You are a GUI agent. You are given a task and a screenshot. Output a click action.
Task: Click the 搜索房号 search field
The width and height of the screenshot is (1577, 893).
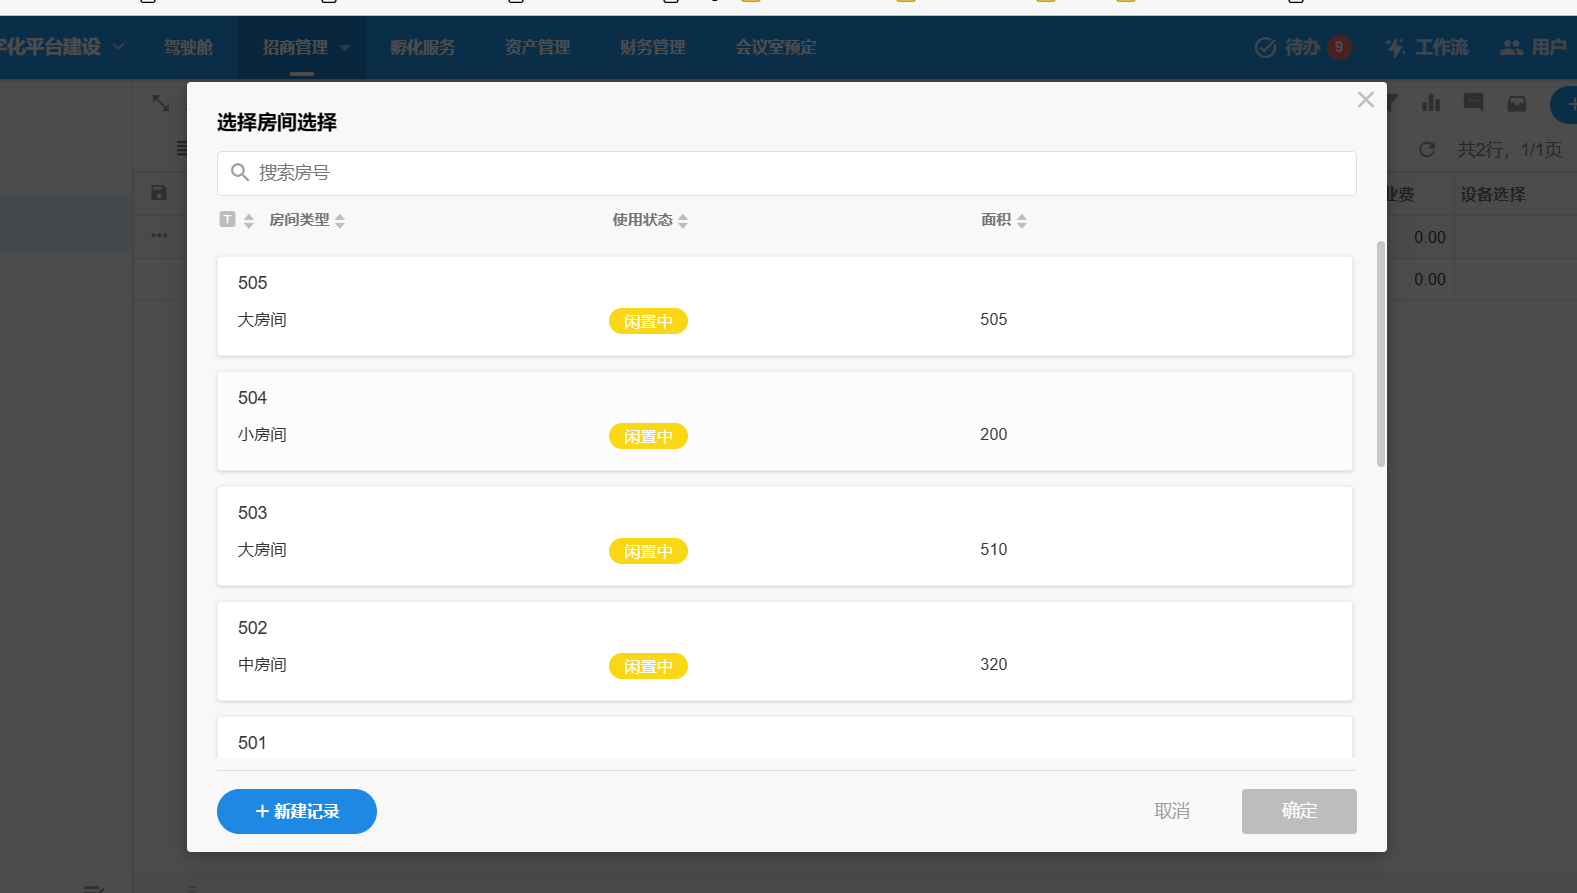[x=786, y=173]
